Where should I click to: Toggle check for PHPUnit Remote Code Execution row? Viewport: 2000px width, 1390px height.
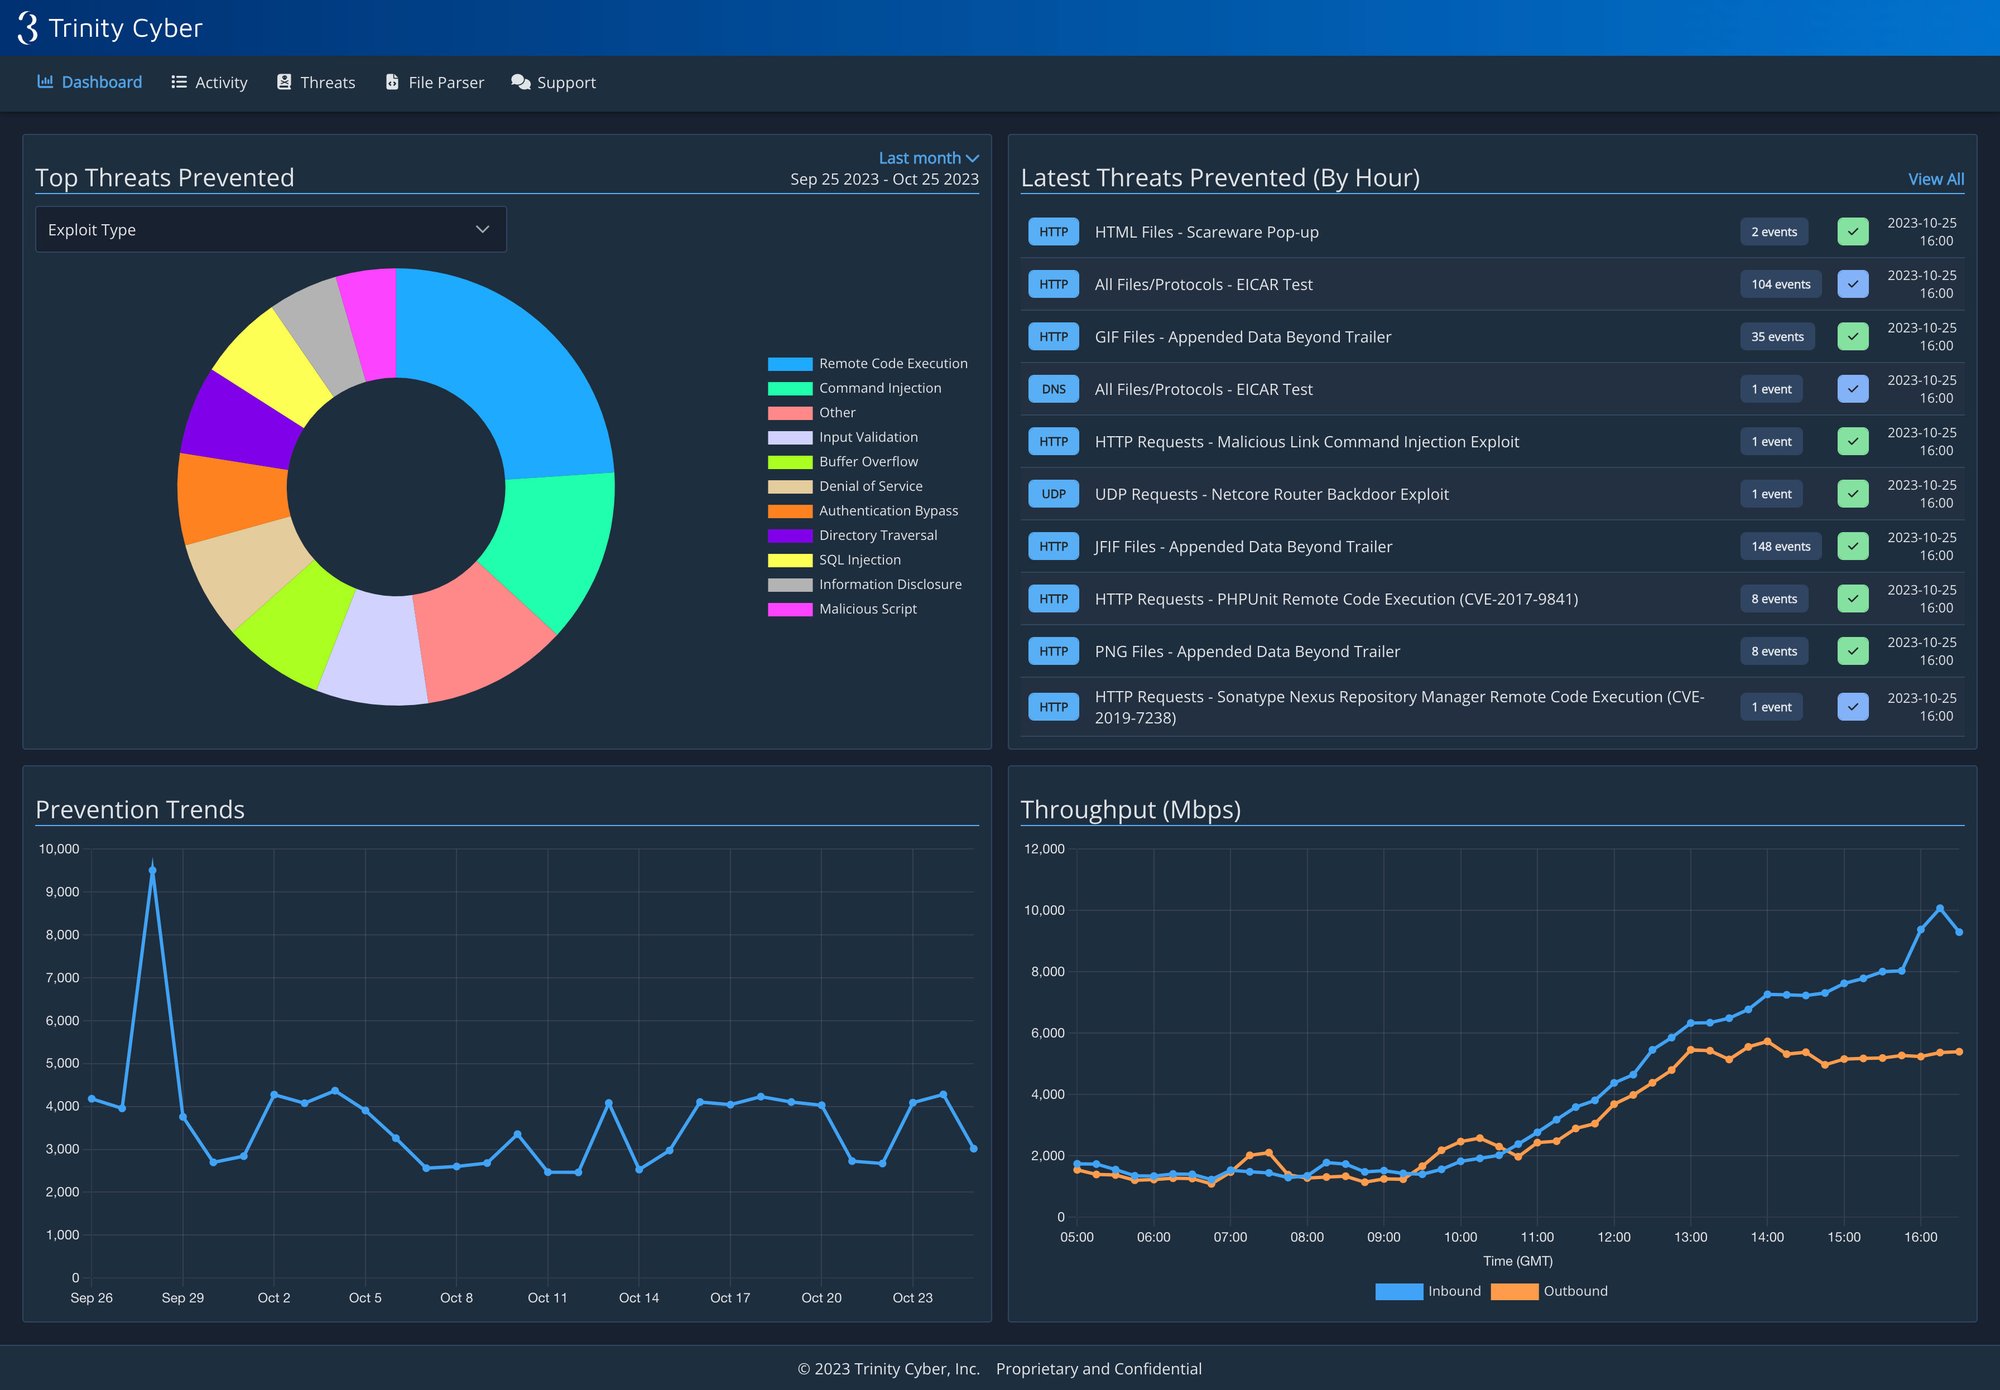click(x=1853, y=599)
